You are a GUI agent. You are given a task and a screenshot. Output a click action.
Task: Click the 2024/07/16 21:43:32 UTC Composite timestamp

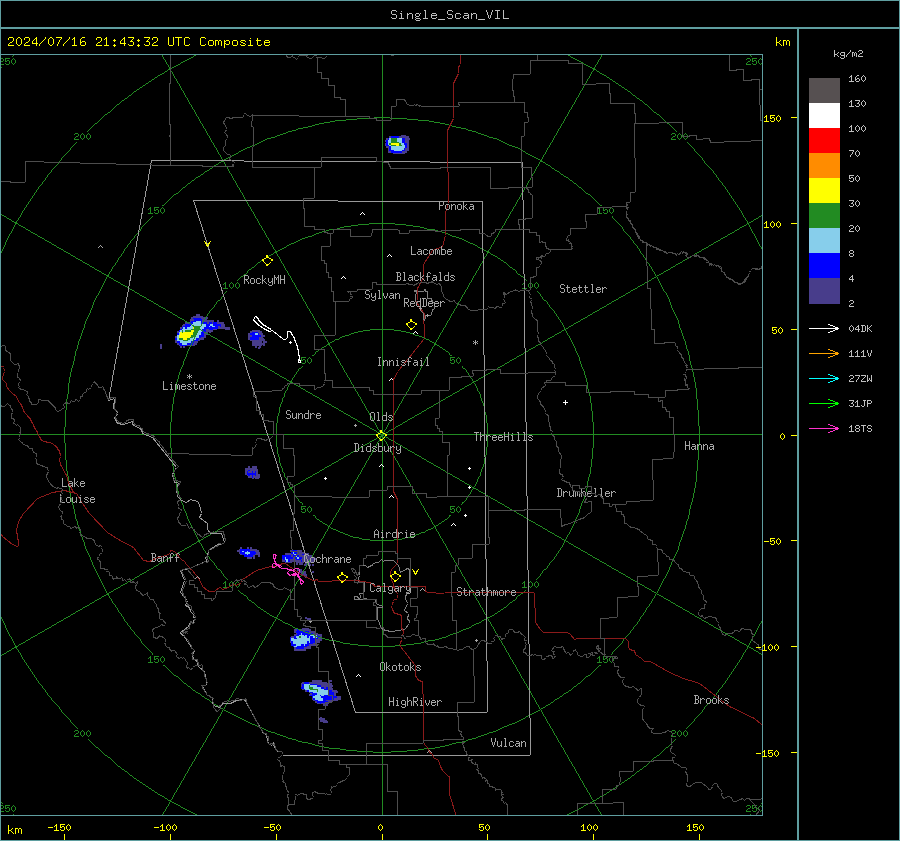tap(138, 42)
